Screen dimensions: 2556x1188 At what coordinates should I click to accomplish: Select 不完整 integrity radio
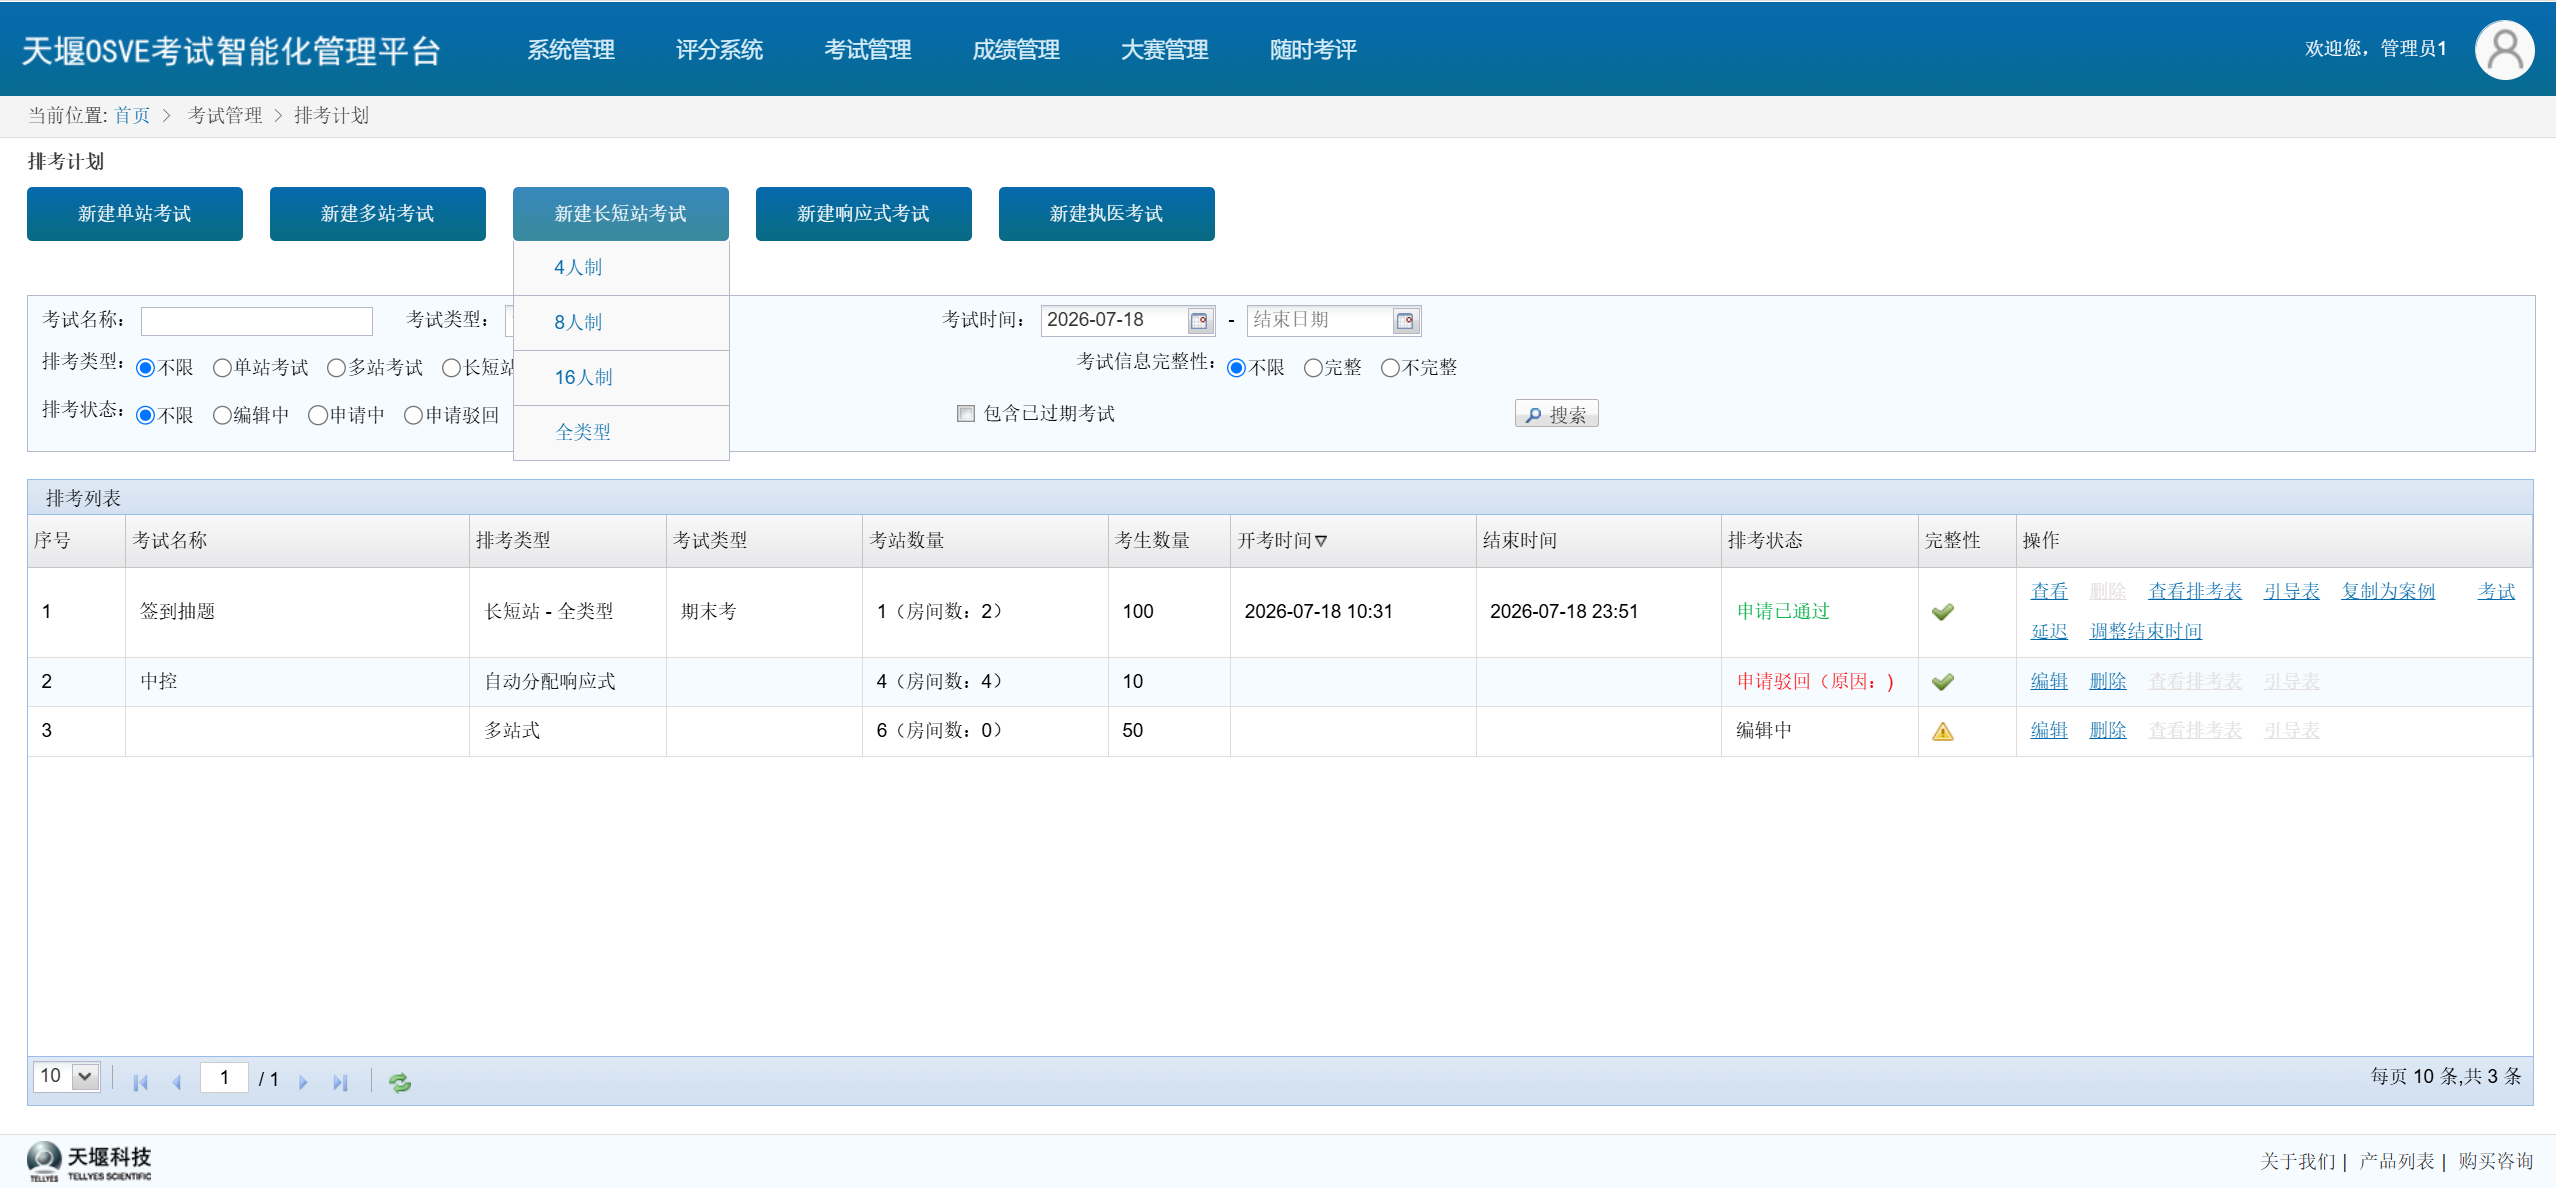coord(1390,368)
